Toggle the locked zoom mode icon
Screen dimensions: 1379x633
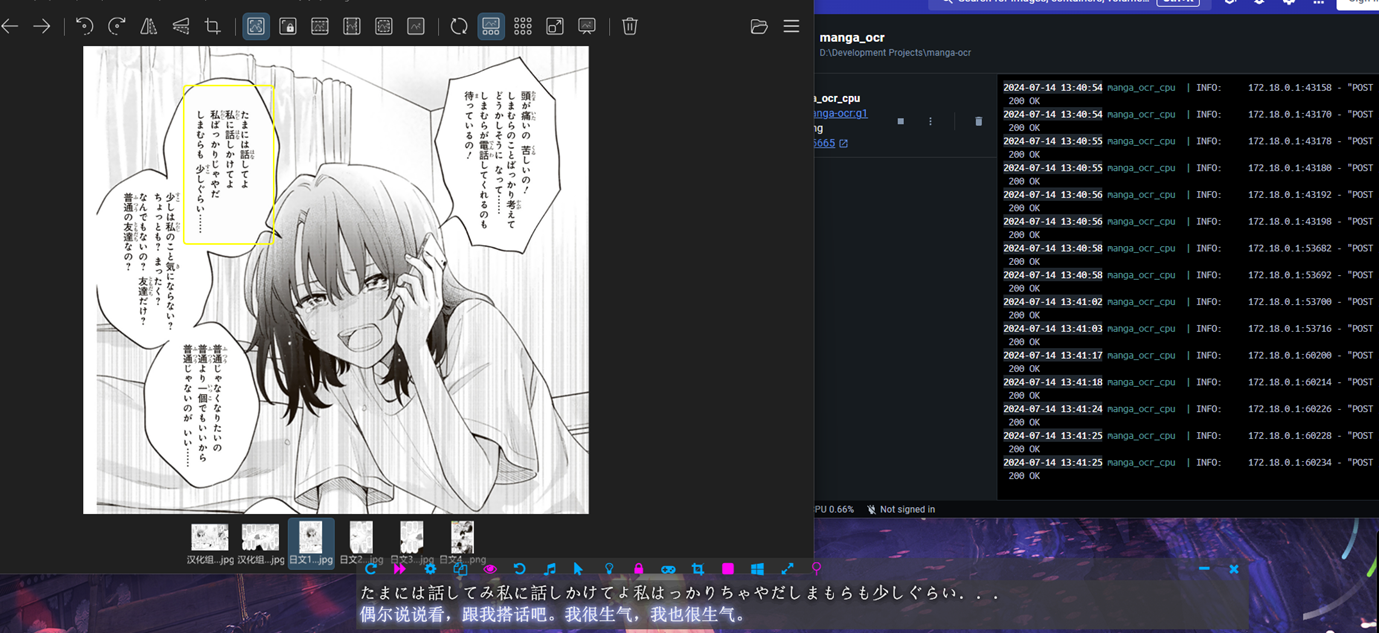tap(288, 26)
